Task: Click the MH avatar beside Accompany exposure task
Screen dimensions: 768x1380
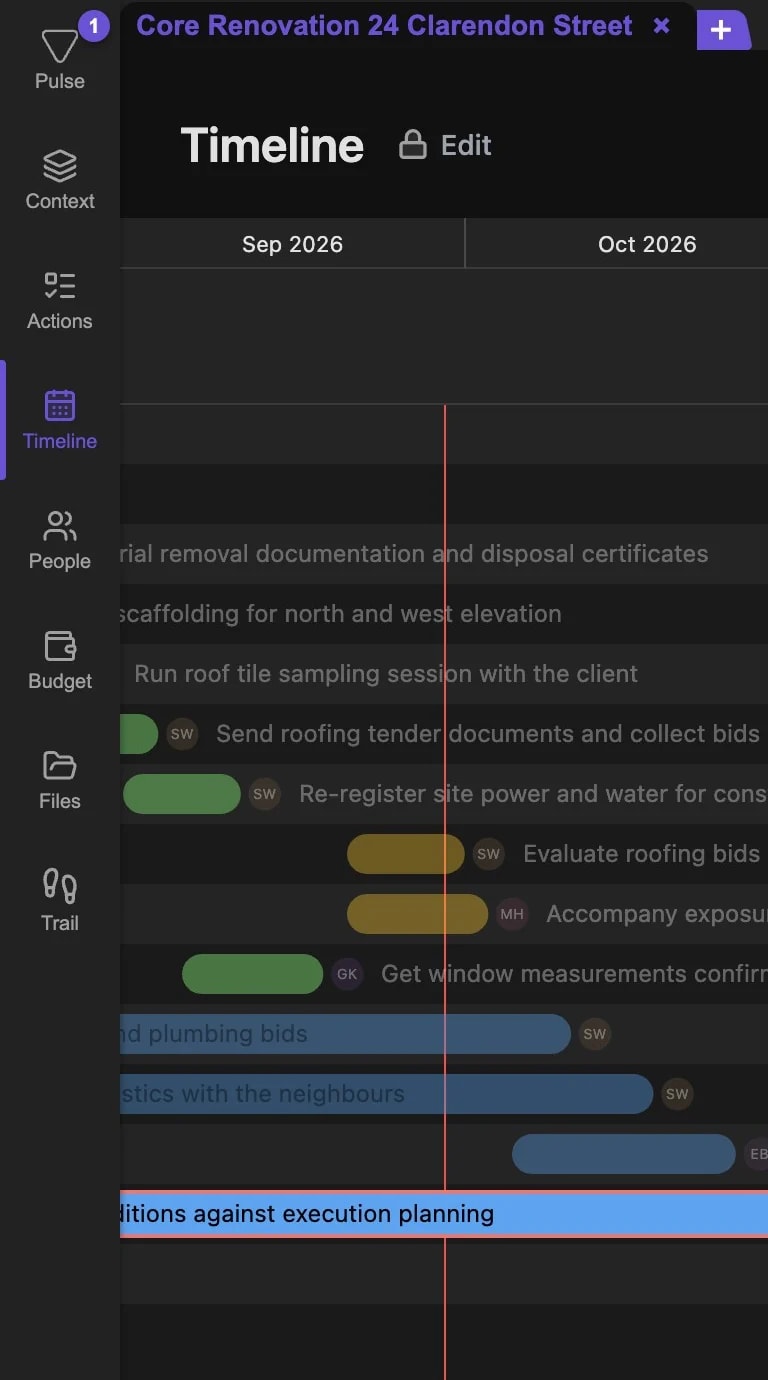Action: coord(512,914)
